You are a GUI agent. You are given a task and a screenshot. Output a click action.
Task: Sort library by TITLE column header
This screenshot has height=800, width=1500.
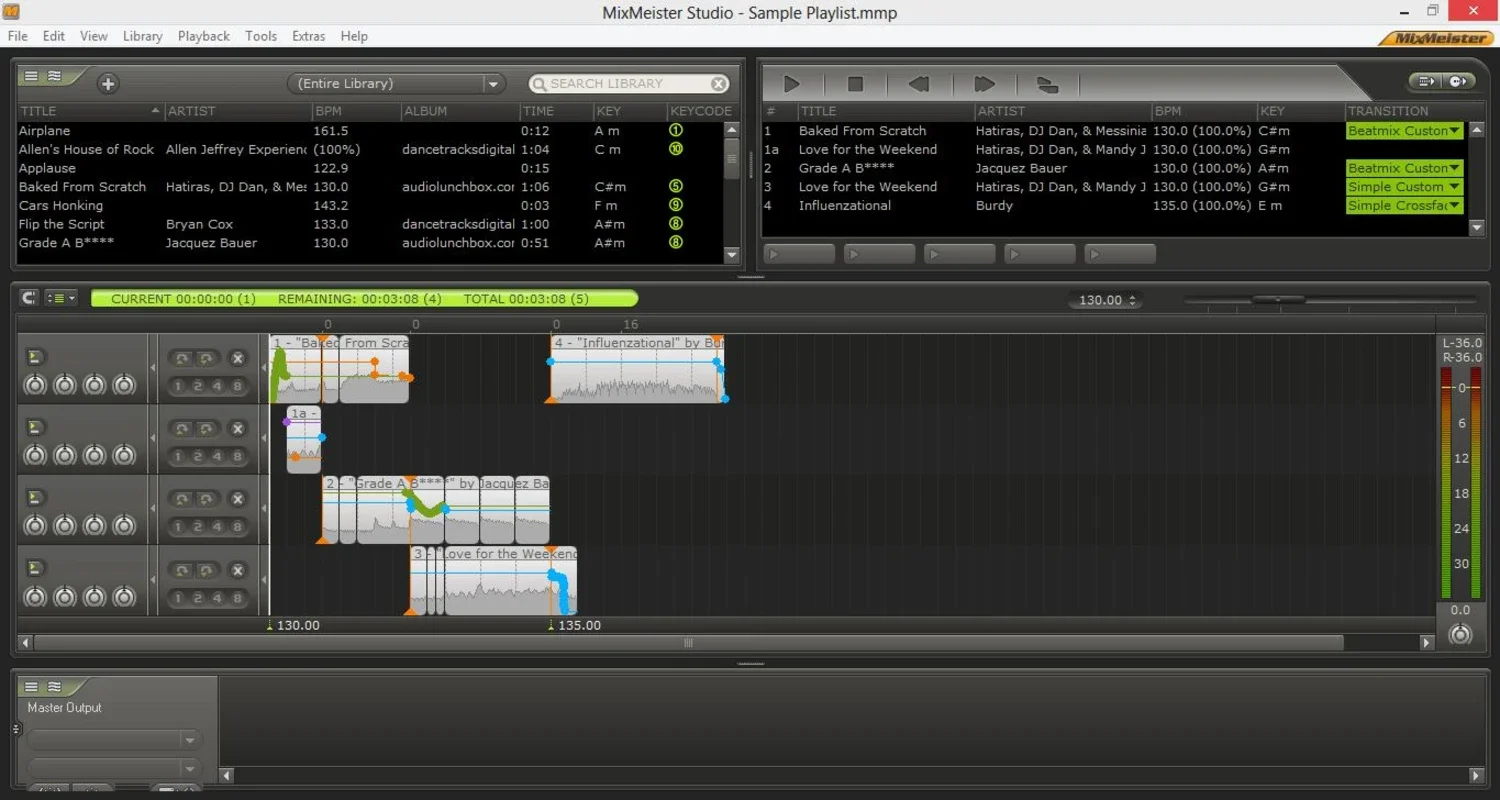(x=89, y=111)
